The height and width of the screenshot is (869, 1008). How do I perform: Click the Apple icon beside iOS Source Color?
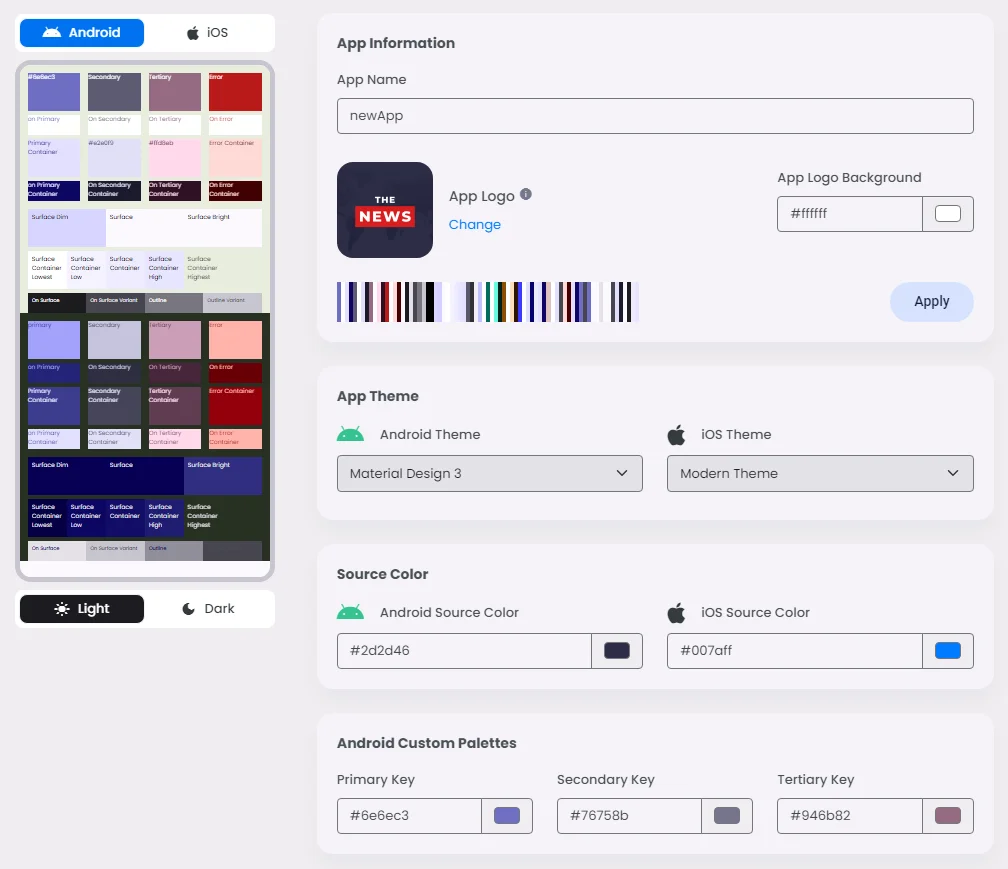[677, 613]
